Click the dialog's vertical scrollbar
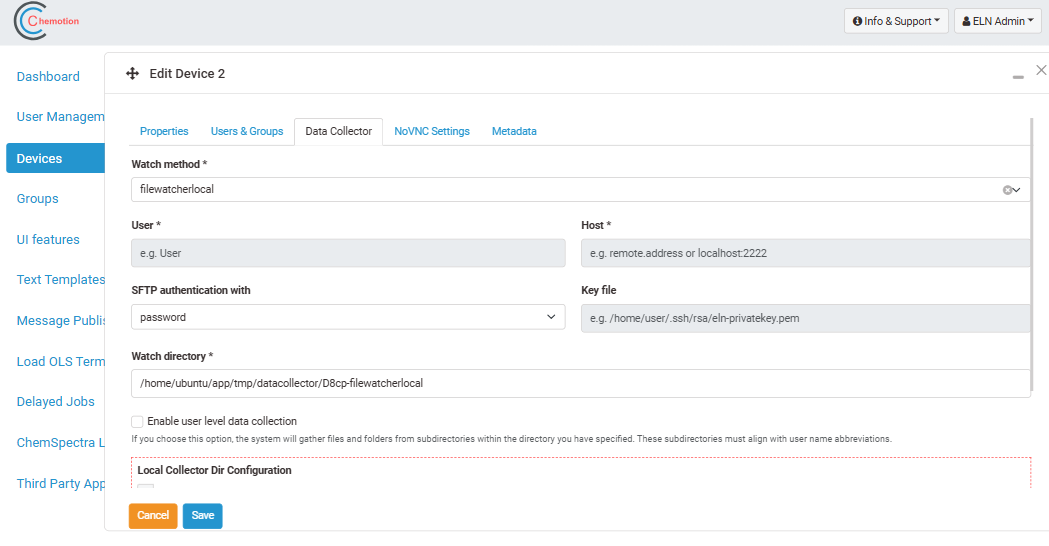The image size is (1049, 546). click(1033, 250)
